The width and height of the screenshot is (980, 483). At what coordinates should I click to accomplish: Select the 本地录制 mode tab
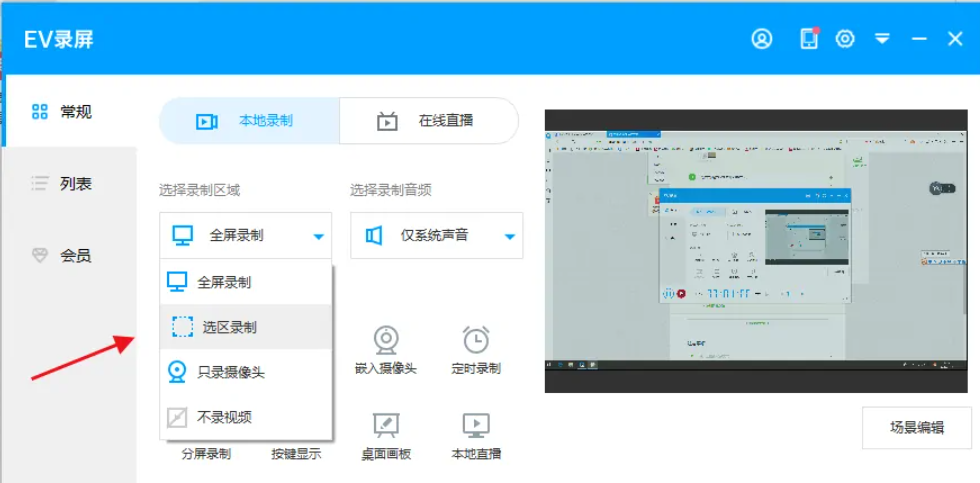(x=250, y=121)
